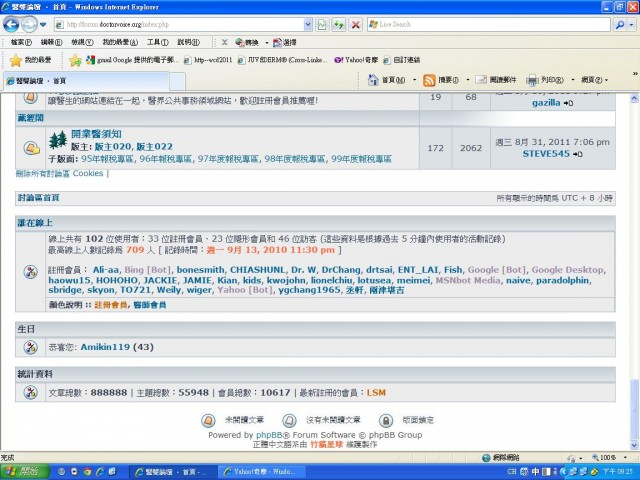The image size is (640, 480).
Task: Click the online member CHIASHUNL link
Action: 258,270
